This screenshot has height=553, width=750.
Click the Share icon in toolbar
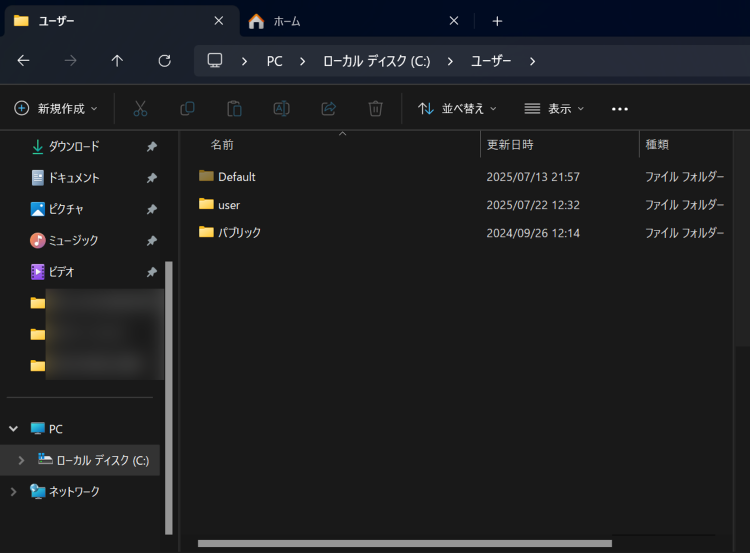pyautogui.click(x=329, y=109)
